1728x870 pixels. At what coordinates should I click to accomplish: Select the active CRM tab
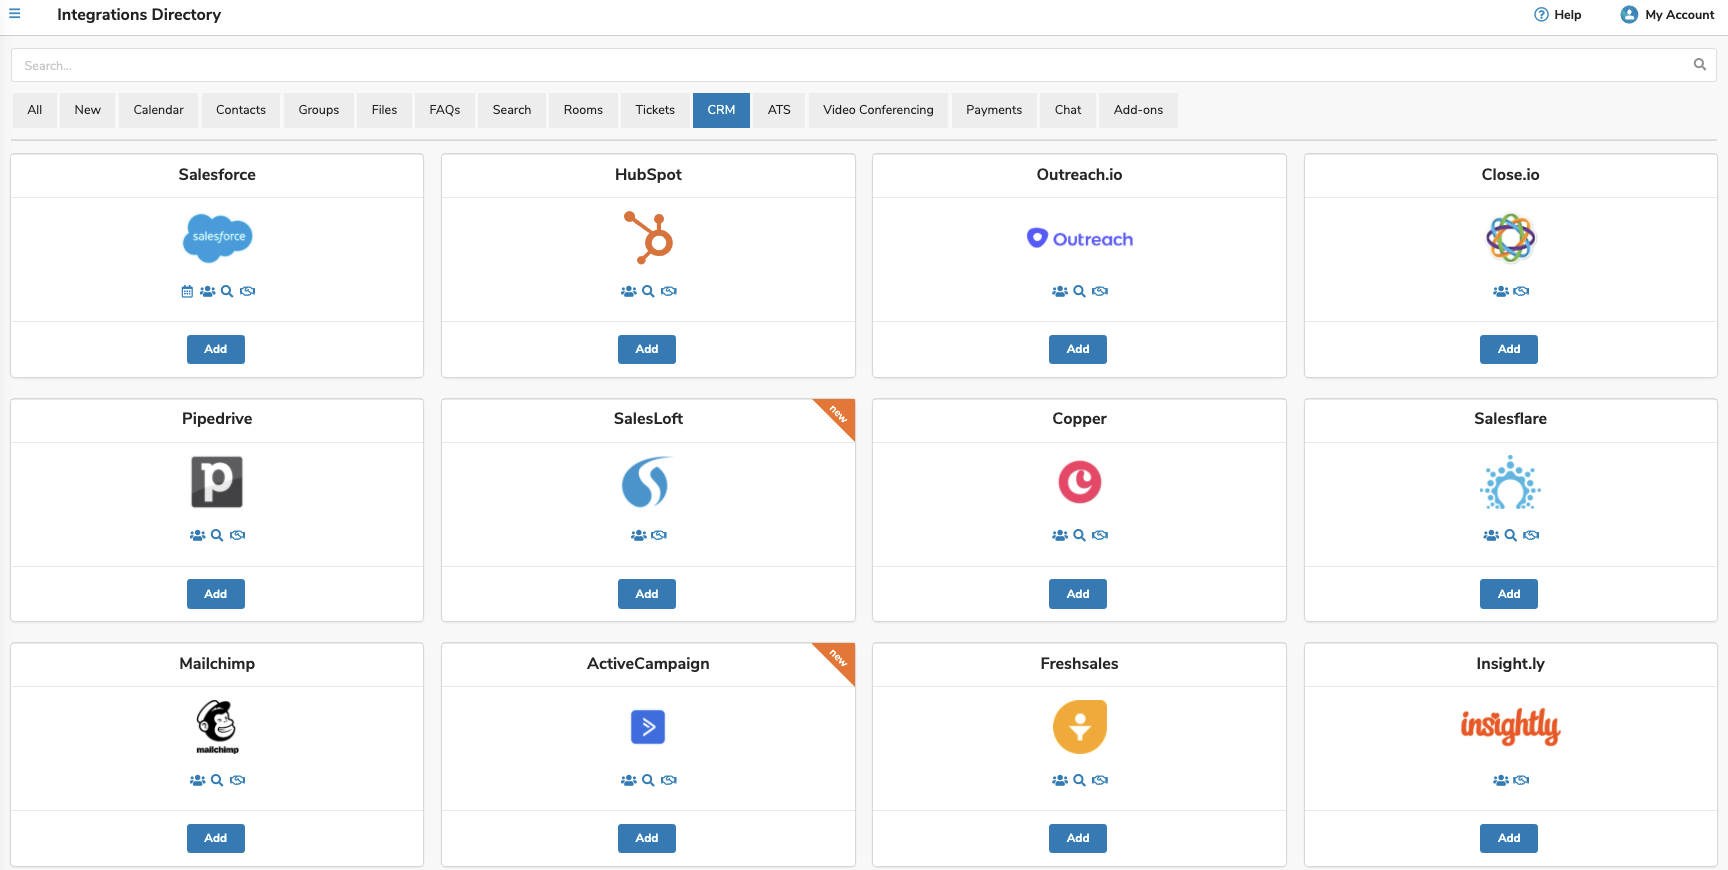(721, 110)
